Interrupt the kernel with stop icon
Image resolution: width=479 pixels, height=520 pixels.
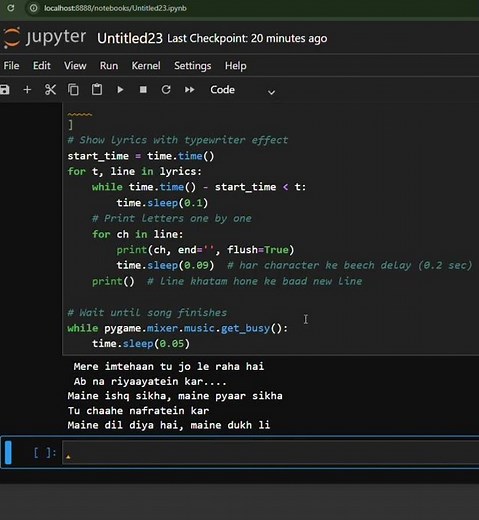pyautogui.click(x=143, y=90)
